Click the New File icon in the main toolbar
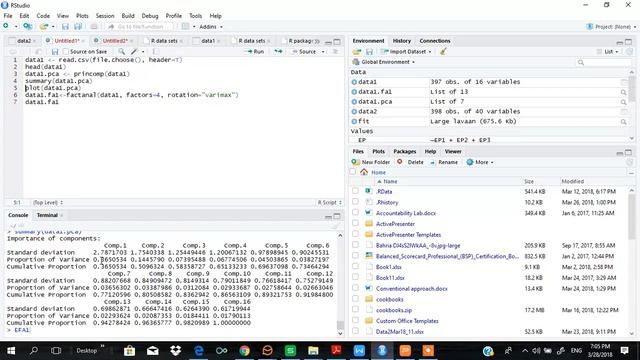Viewport: 640px width, 360px height. point(6,26)
